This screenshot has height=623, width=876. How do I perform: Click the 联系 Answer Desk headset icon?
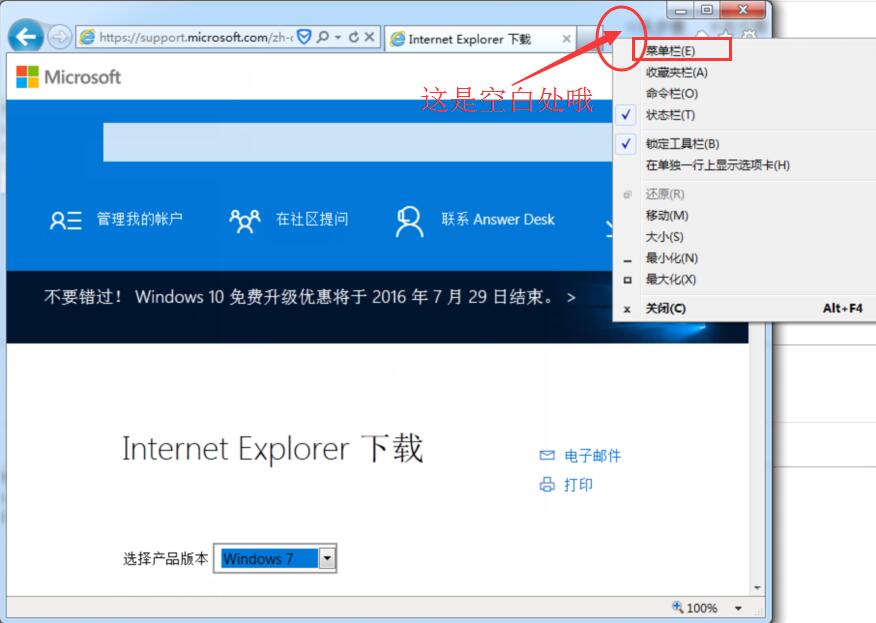[410, 221]
